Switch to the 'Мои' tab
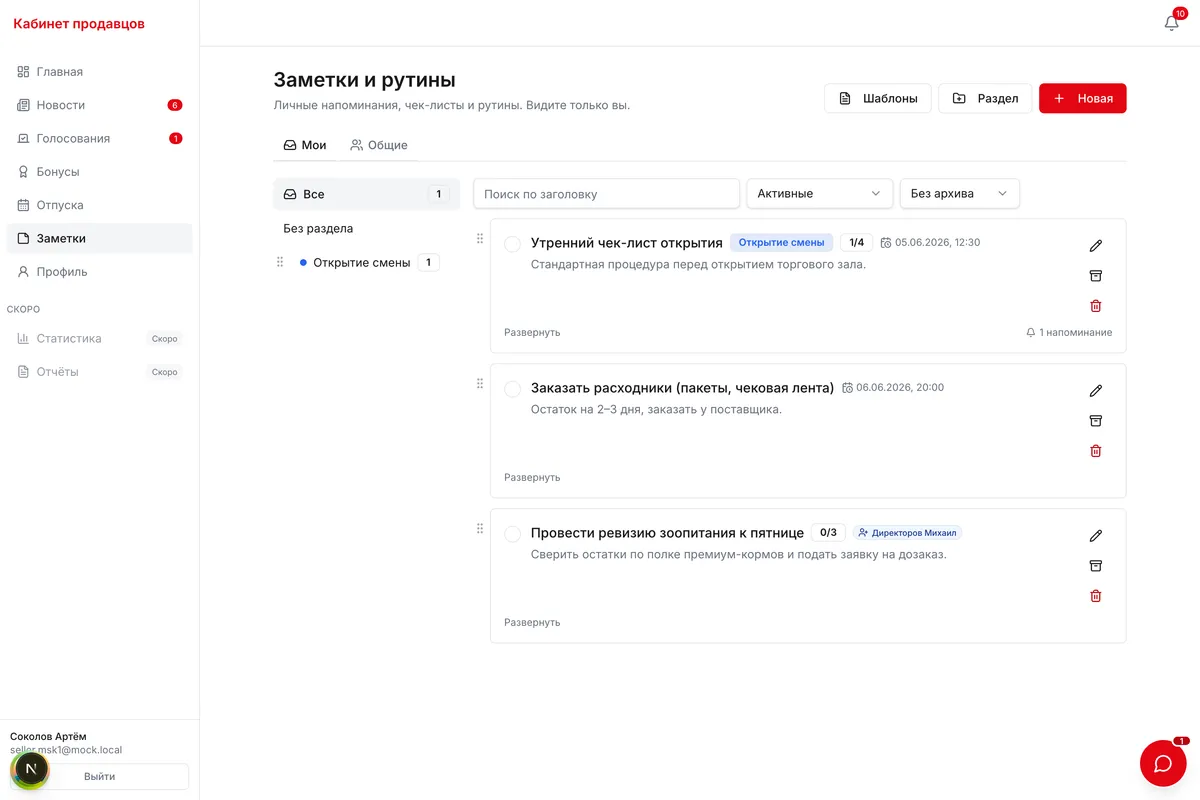Screen dimensions: 1200x800 (x=305, y=145)
